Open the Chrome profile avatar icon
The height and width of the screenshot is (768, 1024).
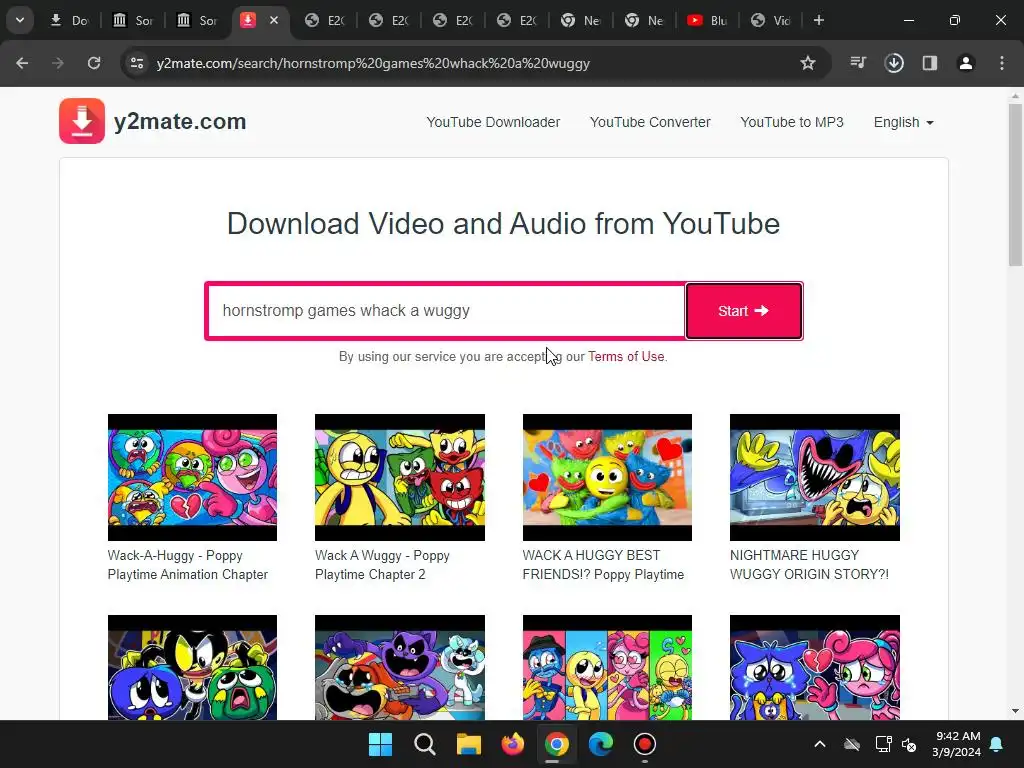pos(966,63)
